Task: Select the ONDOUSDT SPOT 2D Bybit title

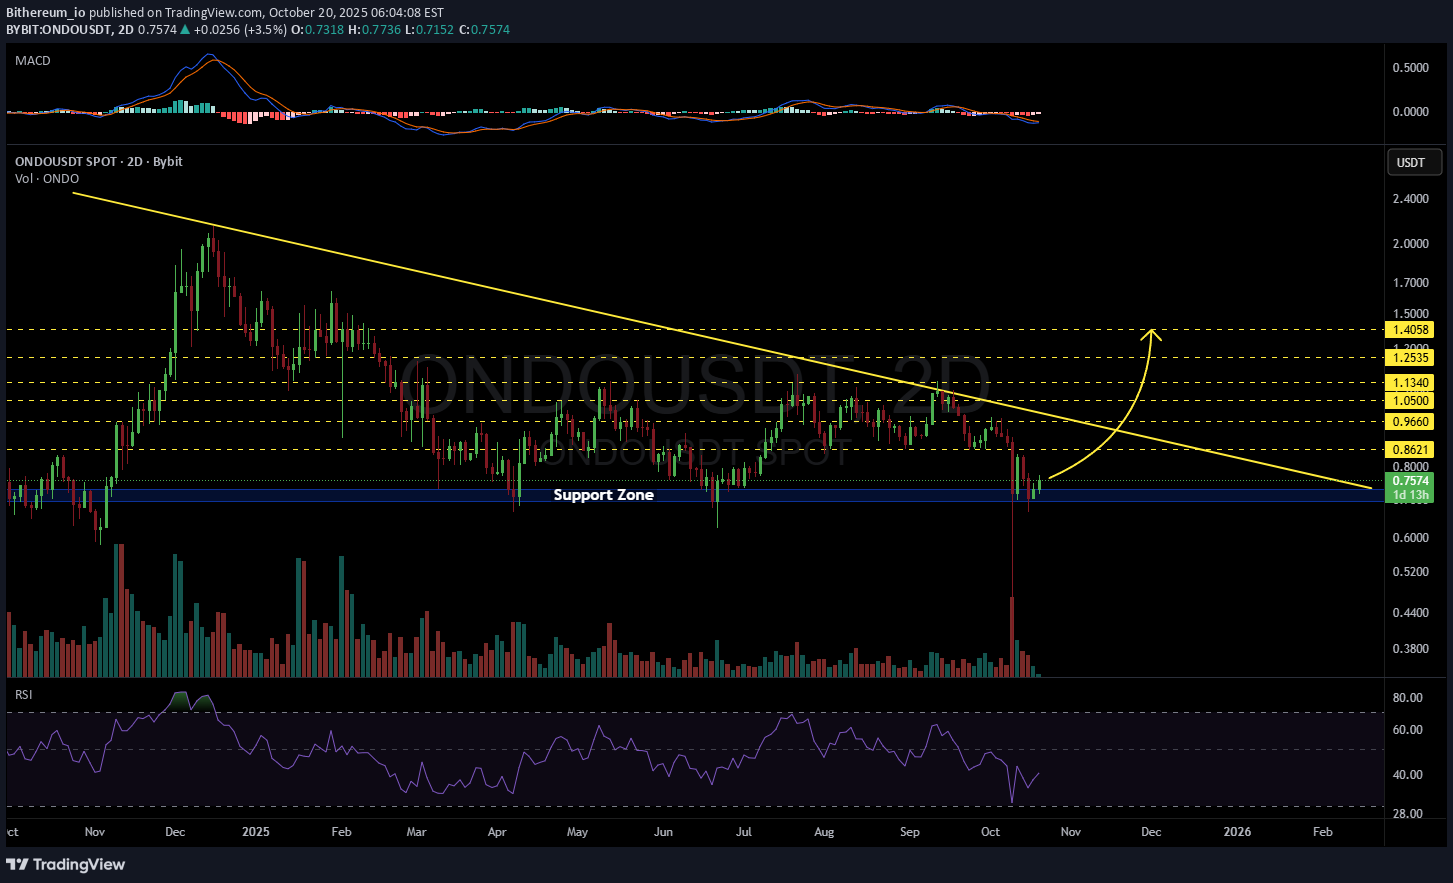Action: tap(99, 161)
